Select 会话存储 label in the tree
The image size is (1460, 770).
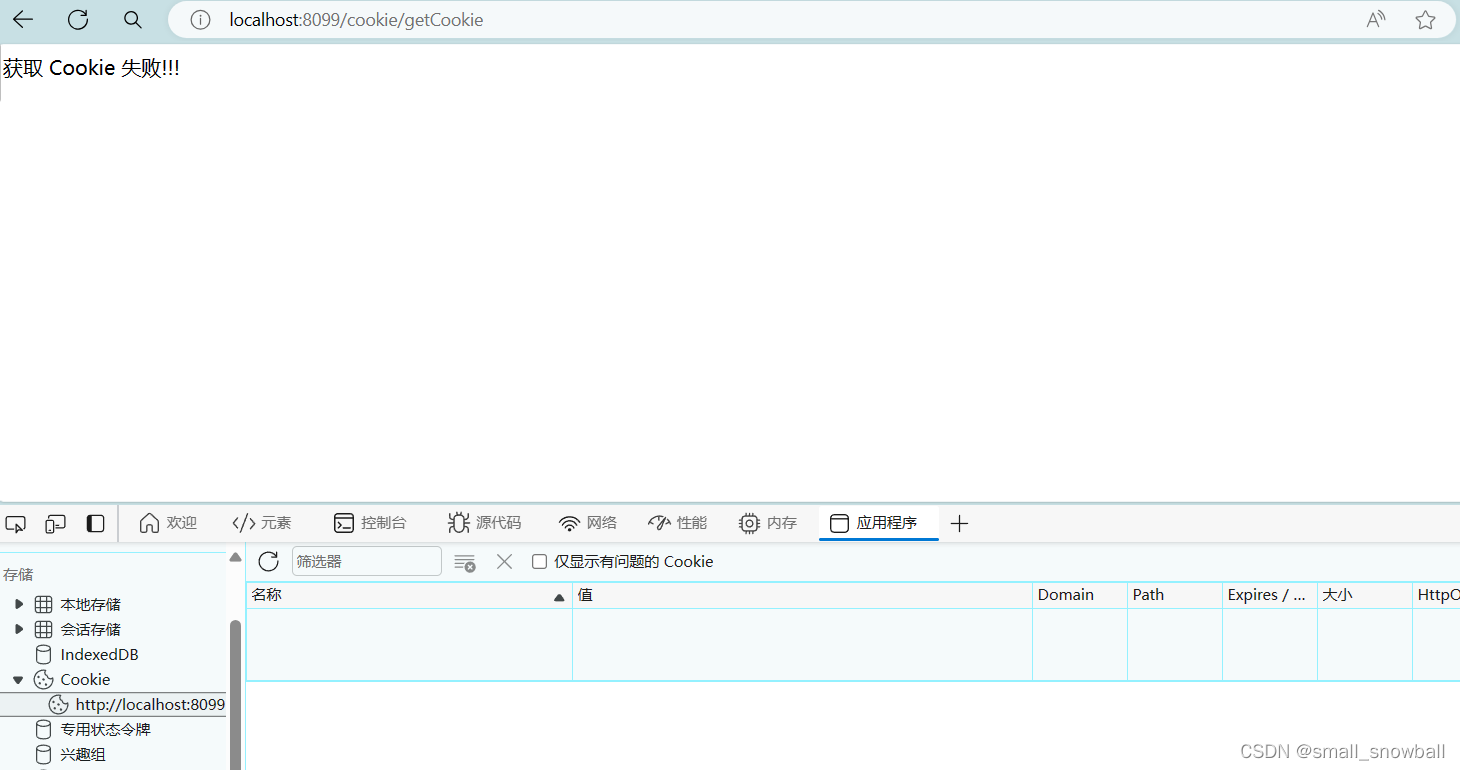pos(90,630)
